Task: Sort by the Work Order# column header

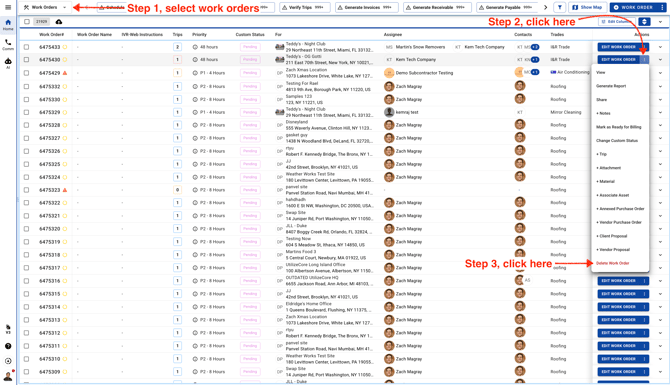Action: point(52,35)
